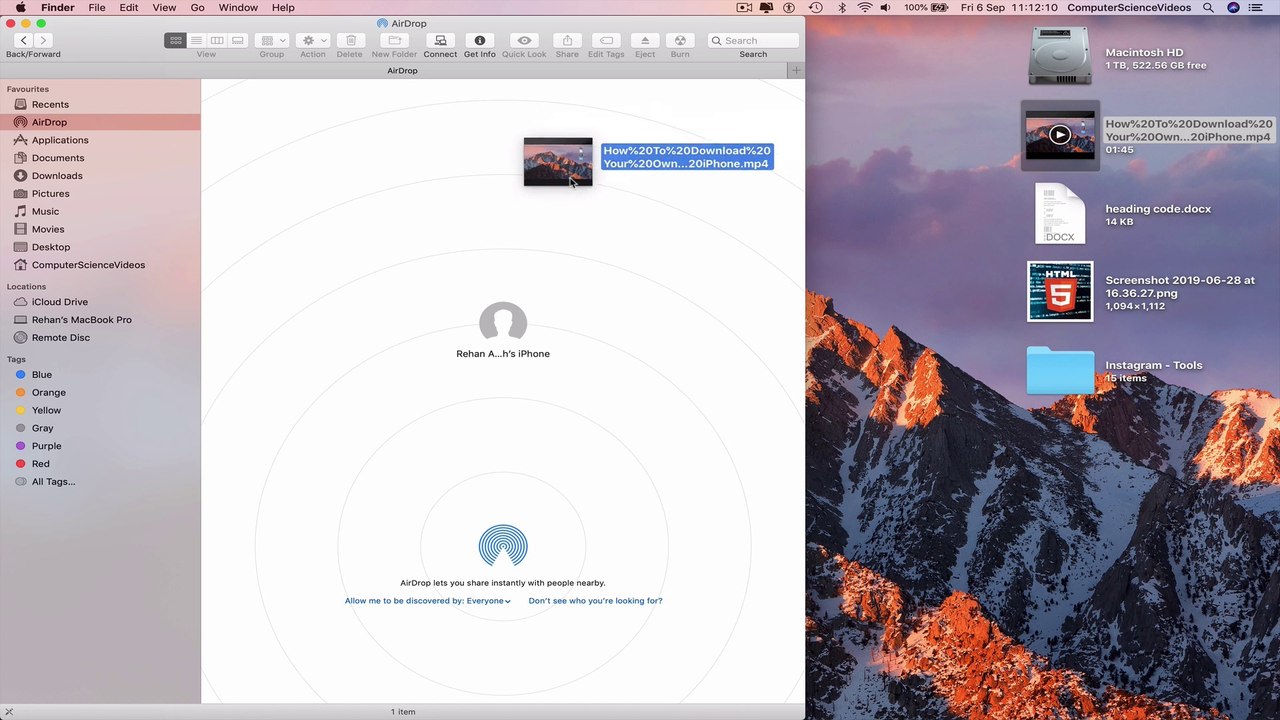
Task: Click the Delete trash toolbar icon
Action: pos(350,40)
